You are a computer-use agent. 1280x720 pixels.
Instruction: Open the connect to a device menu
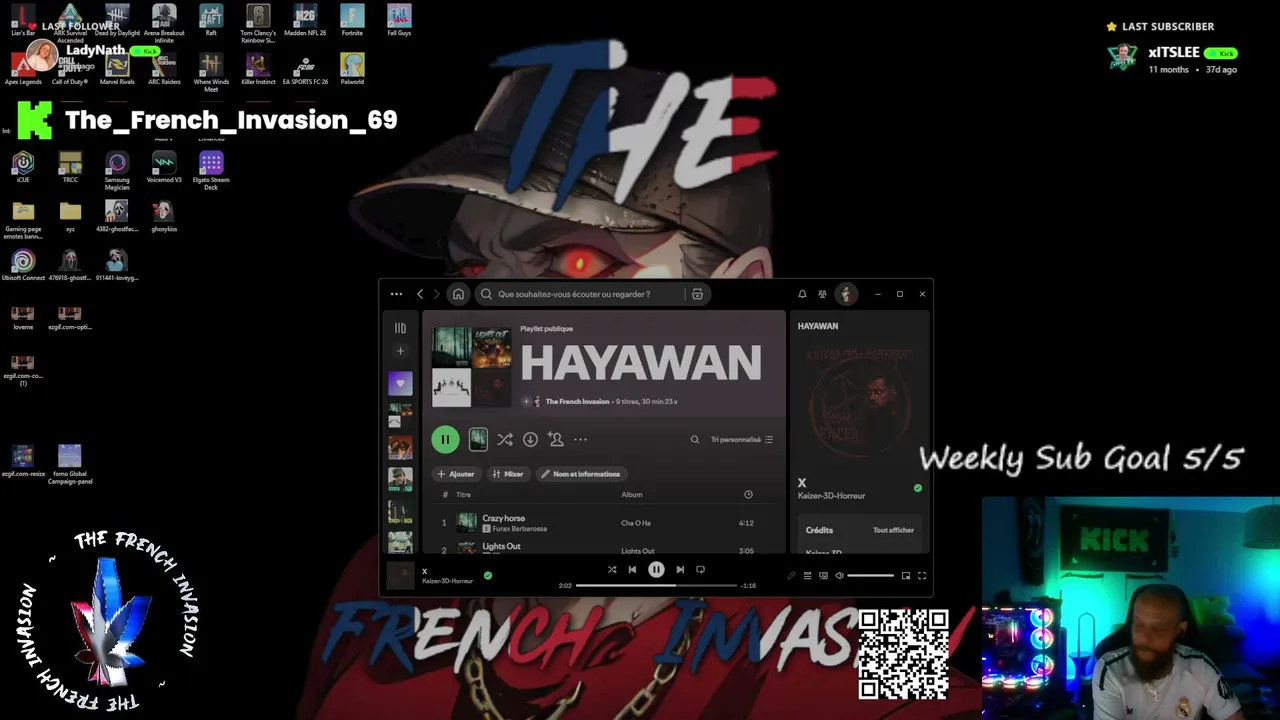823,575
